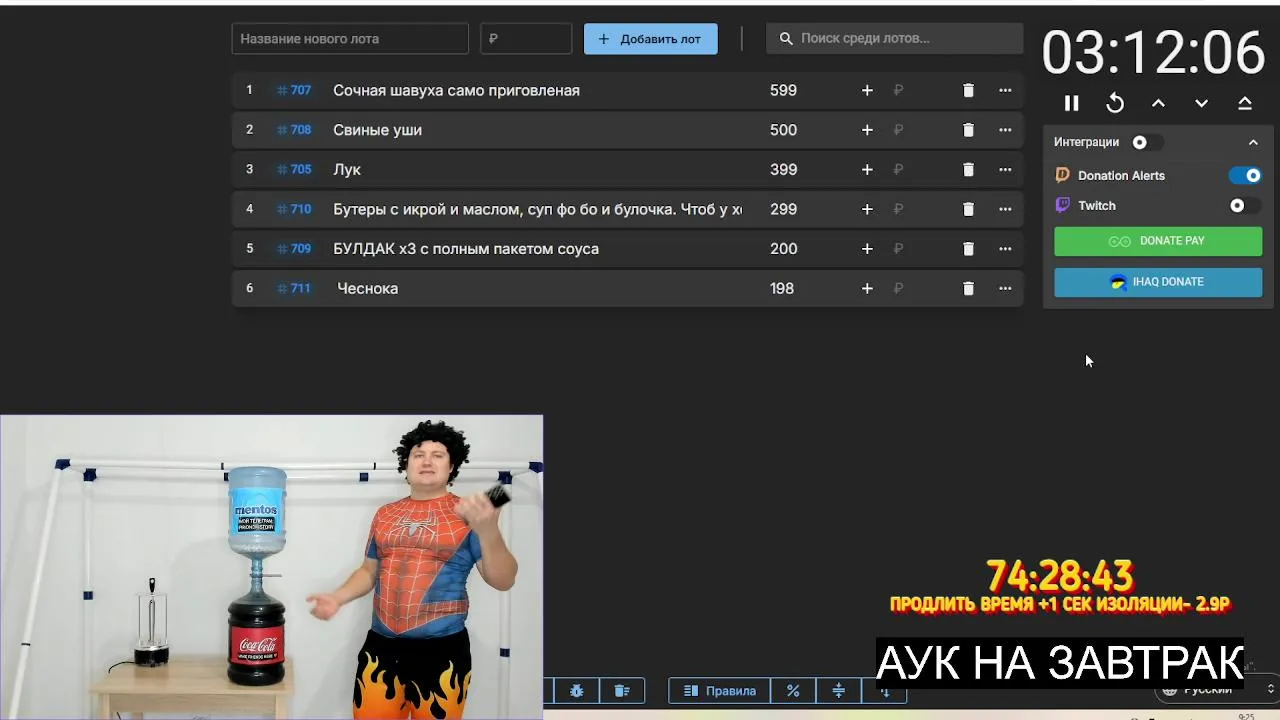Focus the Название нового лота field
Screen dimensions: 1280x720
pos(350,39)
